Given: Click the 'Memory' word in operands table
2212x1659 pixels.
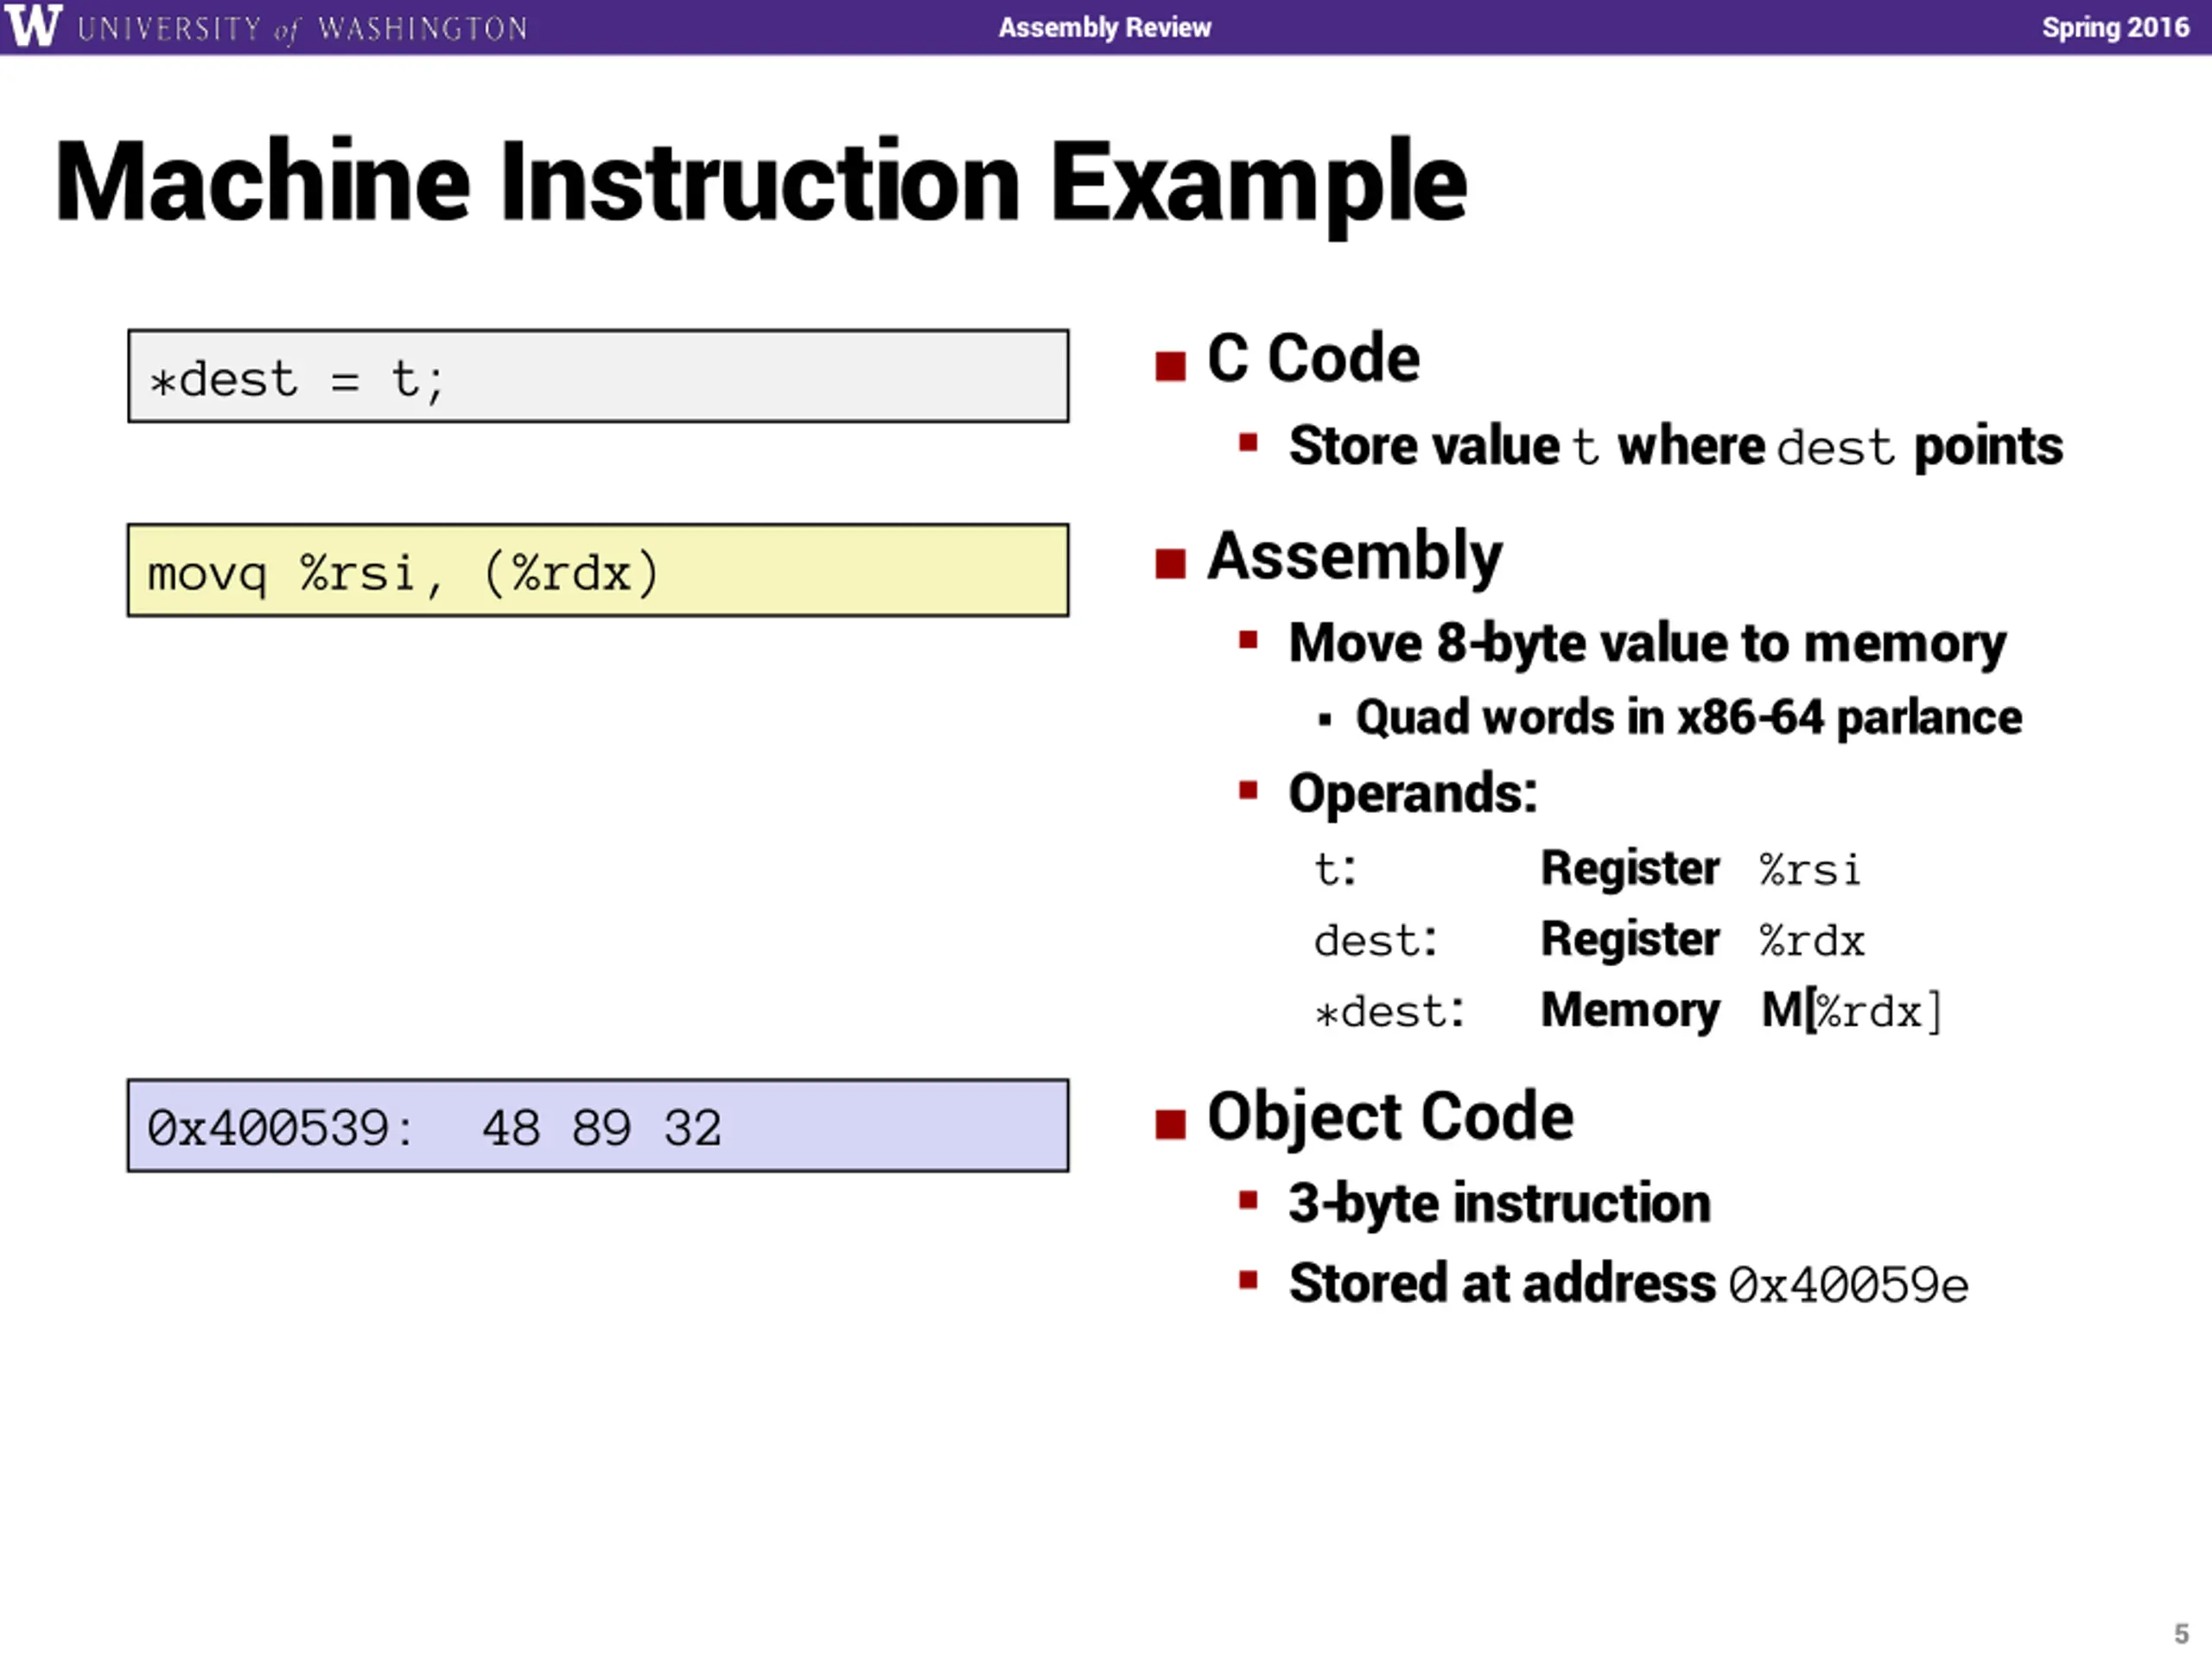Looking at the screenshot, I should pyautogui.click(x=1630, y=1010).
